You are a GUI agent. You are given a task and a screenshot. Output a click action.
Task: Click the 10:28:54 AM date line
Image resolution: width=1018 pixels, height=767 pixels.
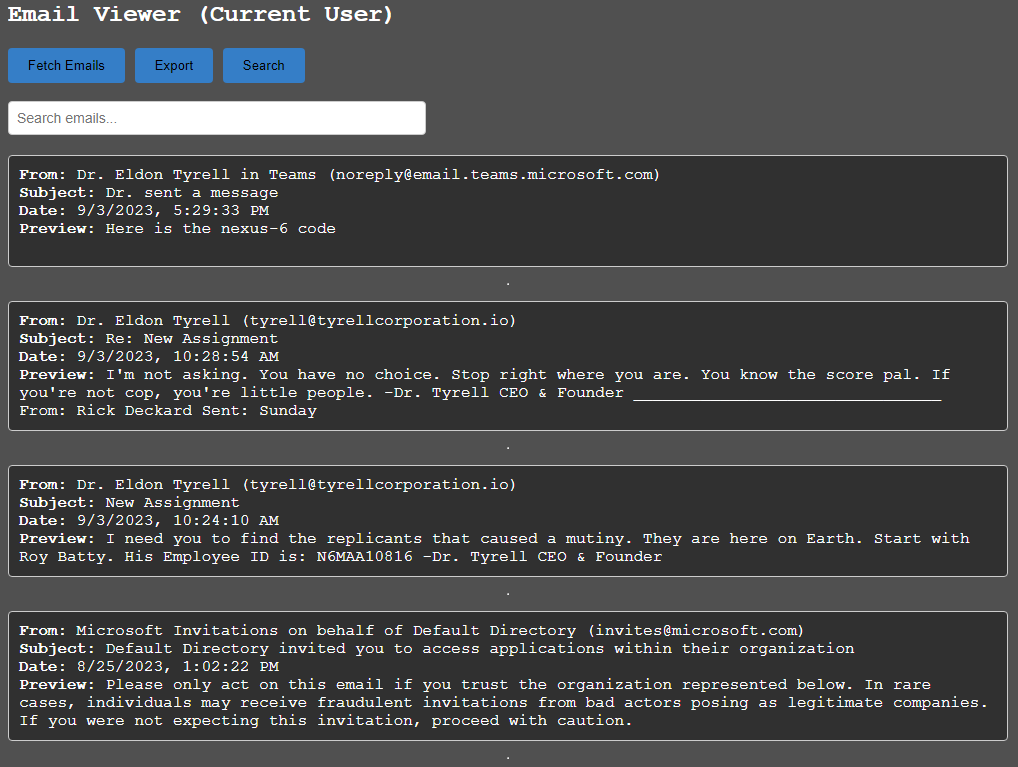point(177,357)
